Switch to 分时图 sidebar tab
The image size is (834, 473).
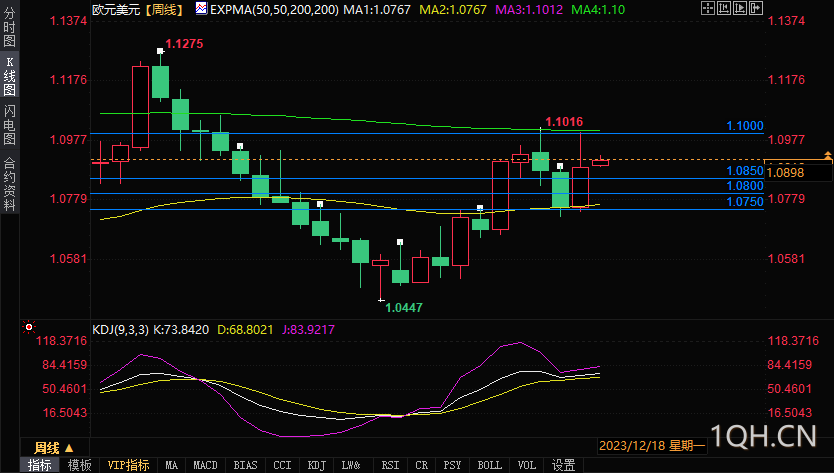(10, 27)
